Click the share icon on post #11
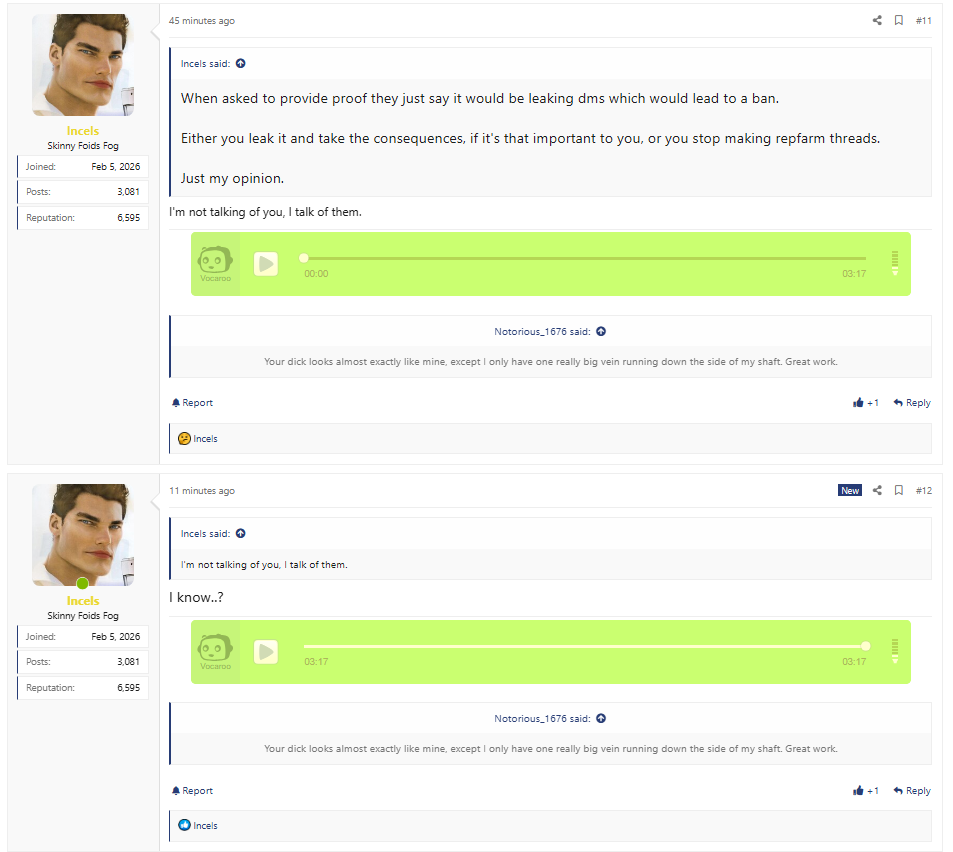The width and height of the screenshot is (953, 852). pyautogui.click(x=877, y=20)
